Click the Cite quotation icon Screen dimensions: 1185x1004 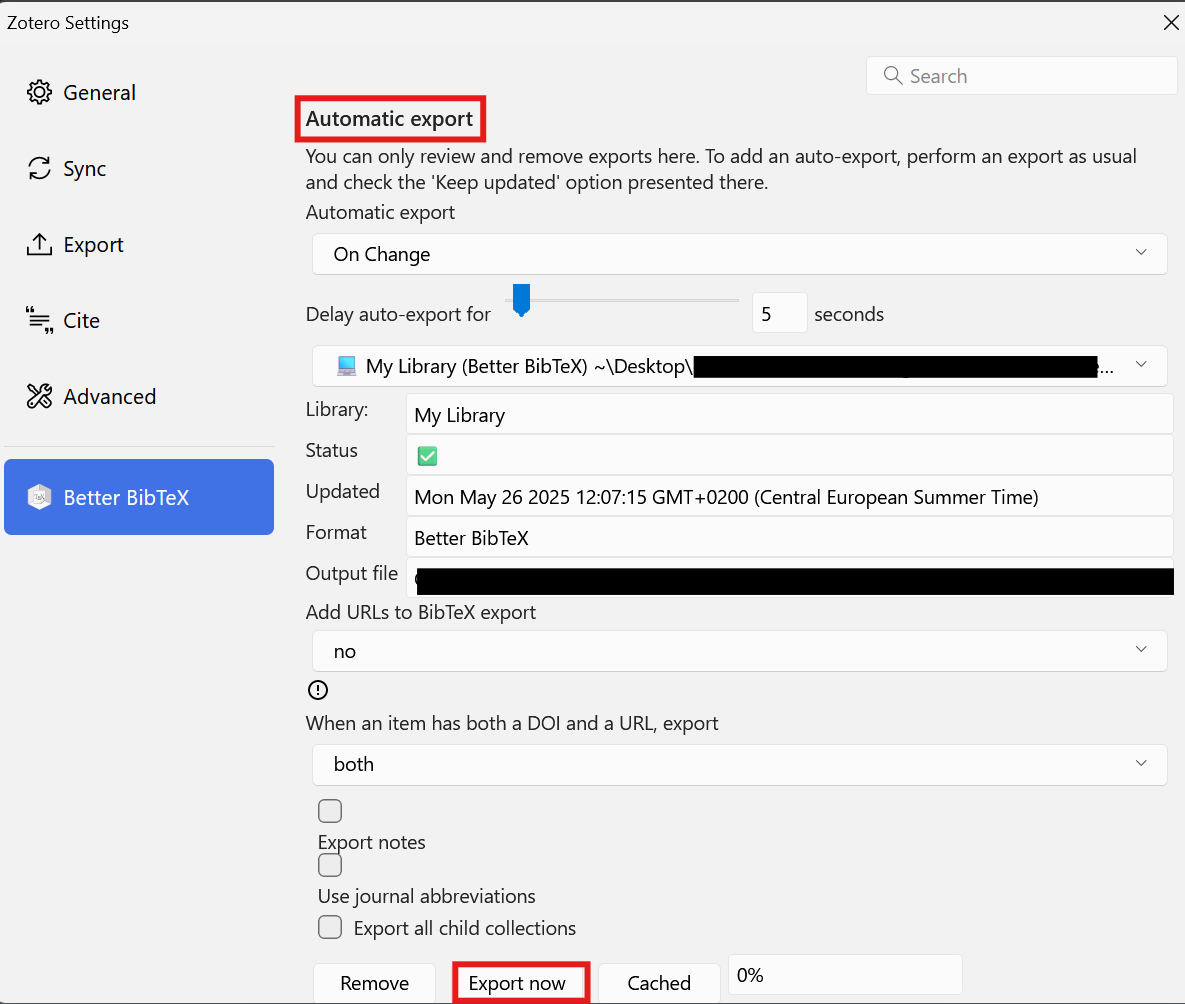(x=39, y=321)
